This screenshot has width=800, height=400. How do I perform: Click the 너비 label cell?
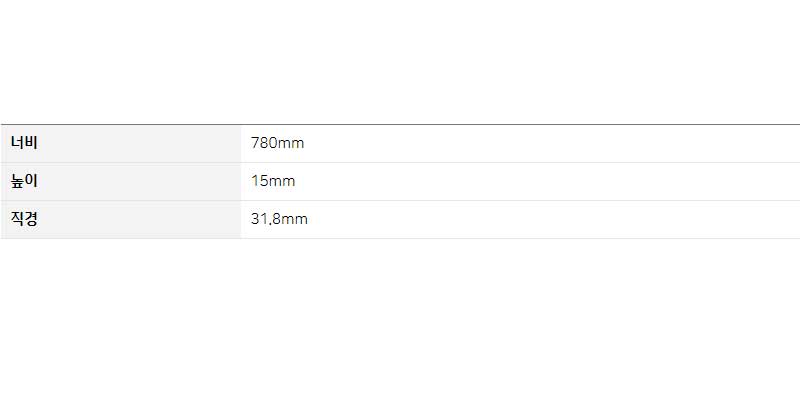121,143
